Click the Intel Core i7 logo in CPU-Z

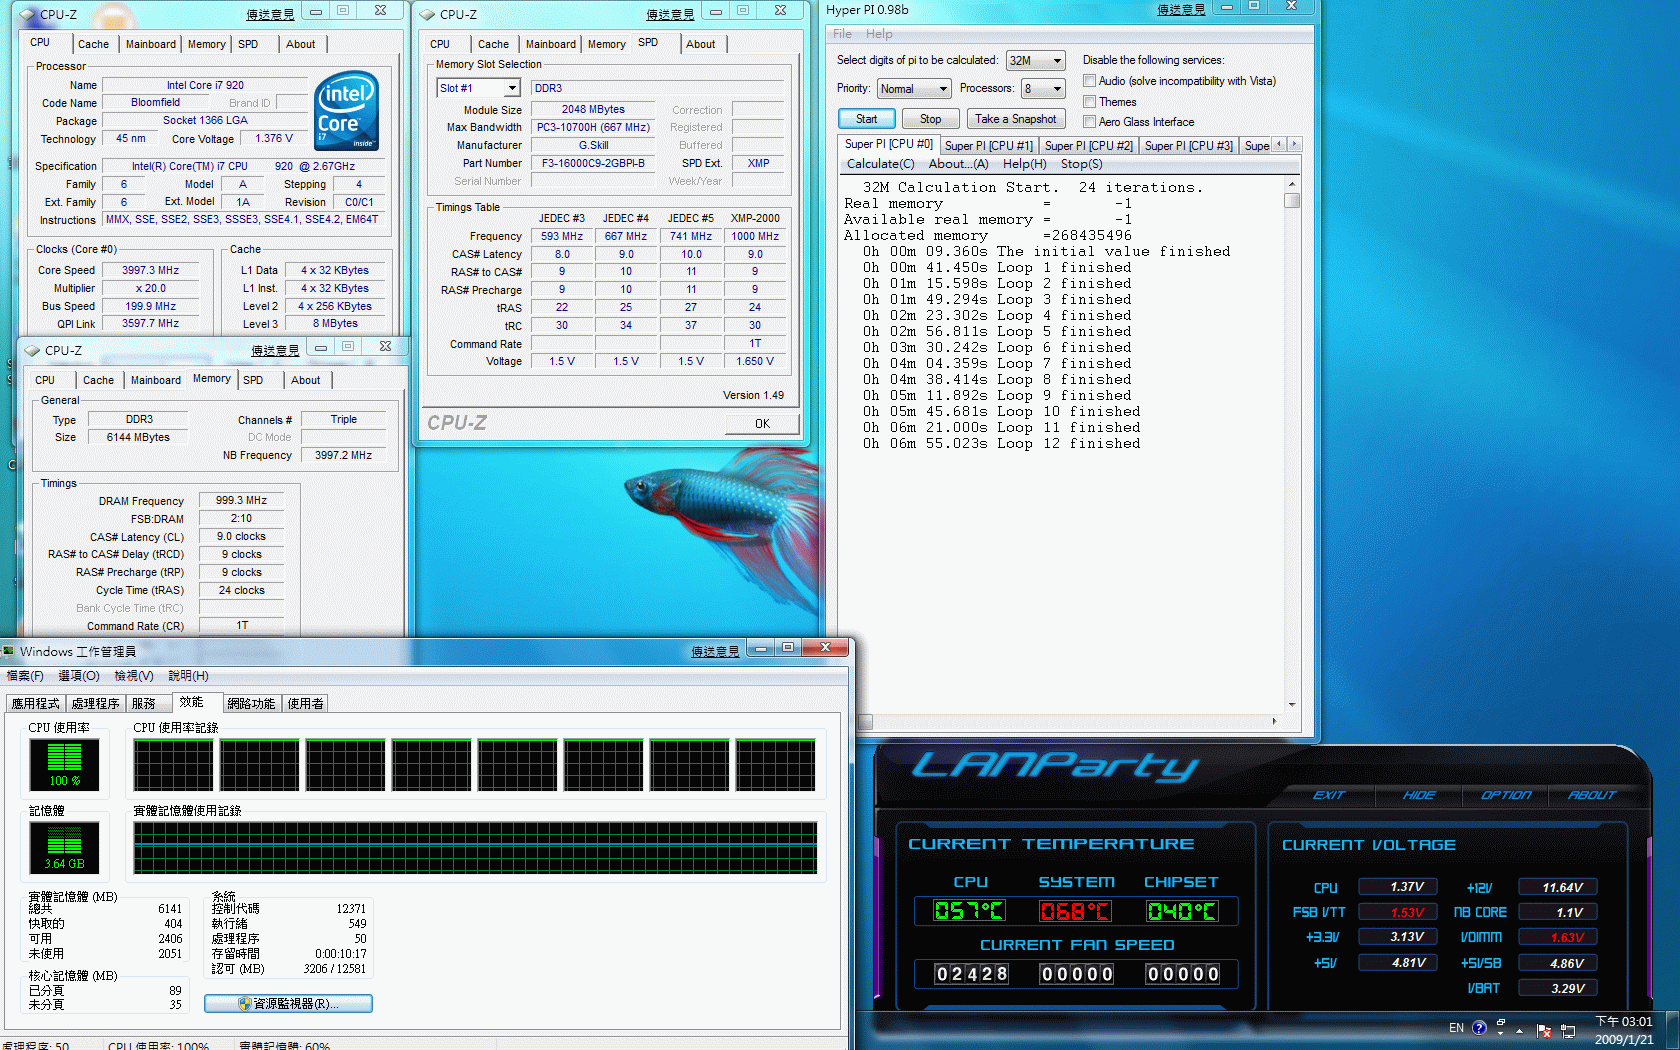point(347,110)
